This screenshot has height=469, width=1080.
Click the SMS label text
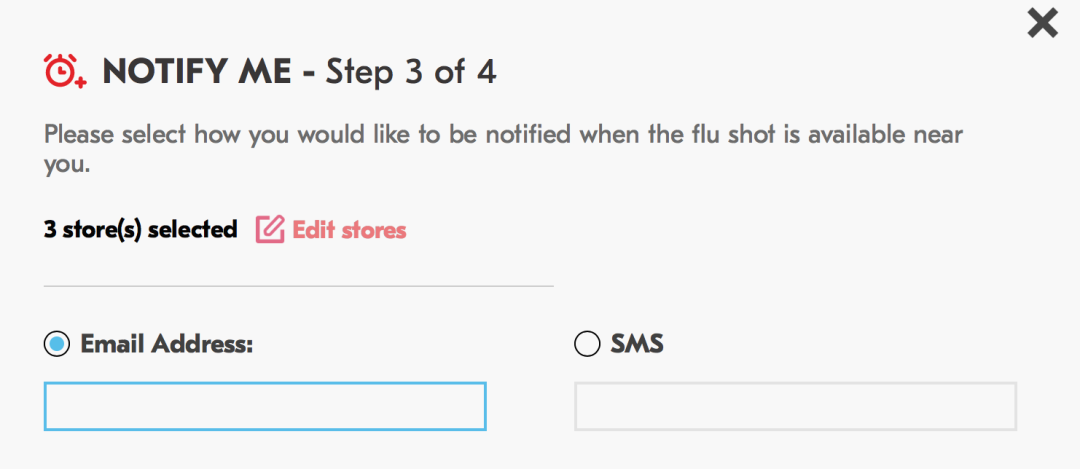click(x=637, y=344)
